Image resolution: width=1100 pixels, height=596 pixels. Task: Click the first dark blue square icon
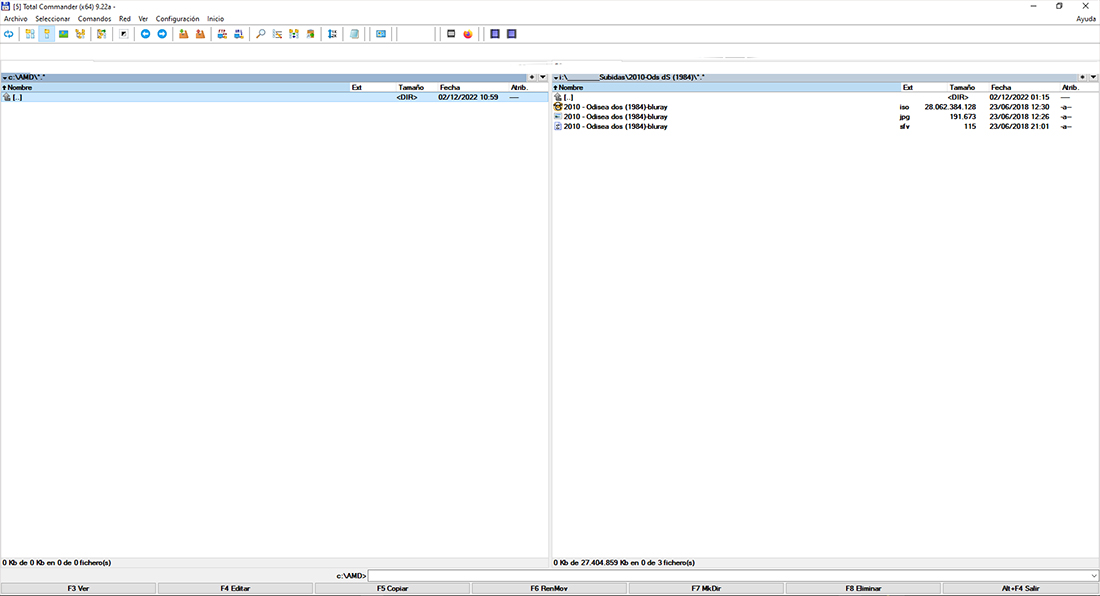click(495, 34)
